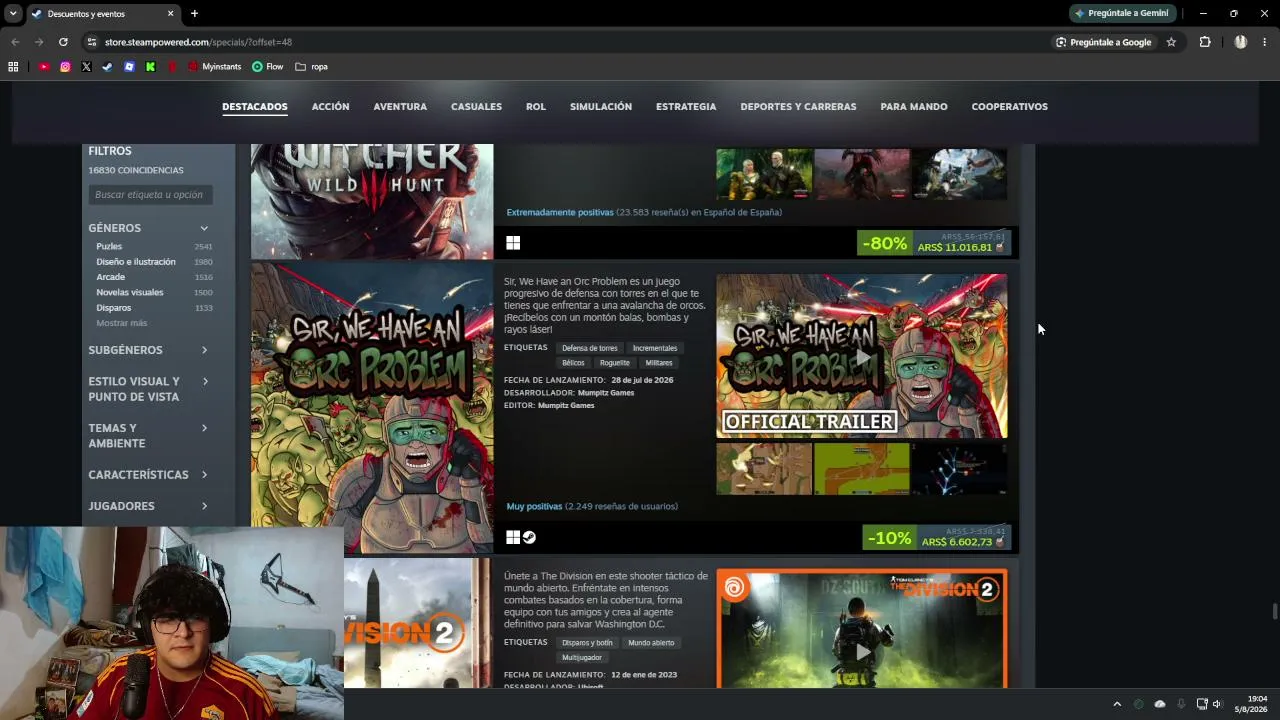The image size is (1280, 720).
Task: Switch to the ACCIÓN tab
Action: tap(330, 107)
